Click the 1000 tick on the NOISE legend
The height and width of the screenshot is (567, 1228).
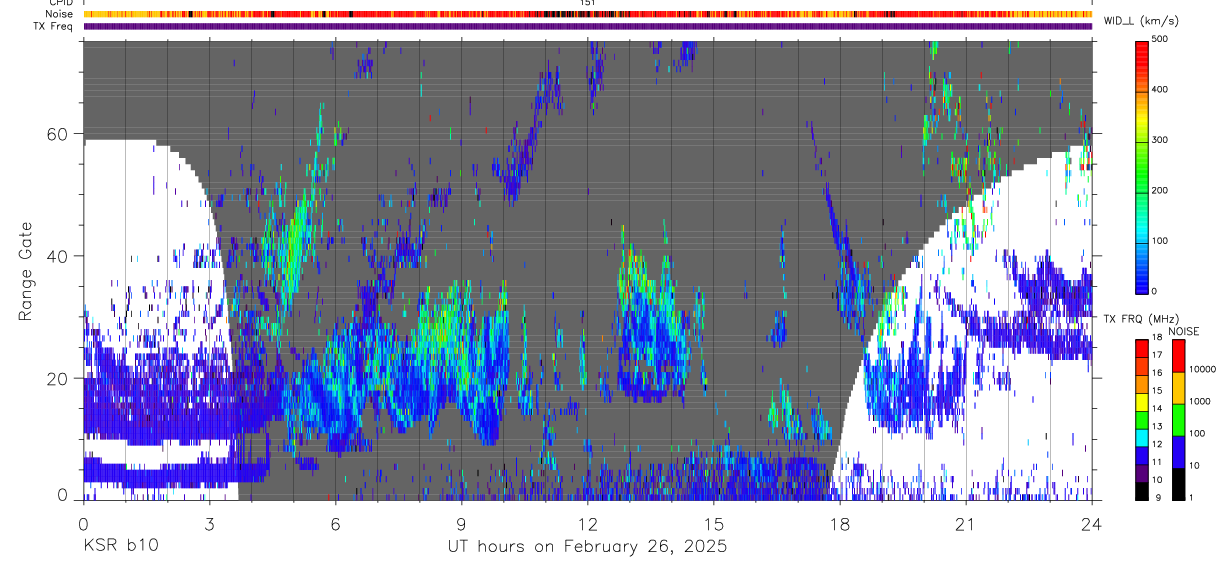click(1200, 401)
